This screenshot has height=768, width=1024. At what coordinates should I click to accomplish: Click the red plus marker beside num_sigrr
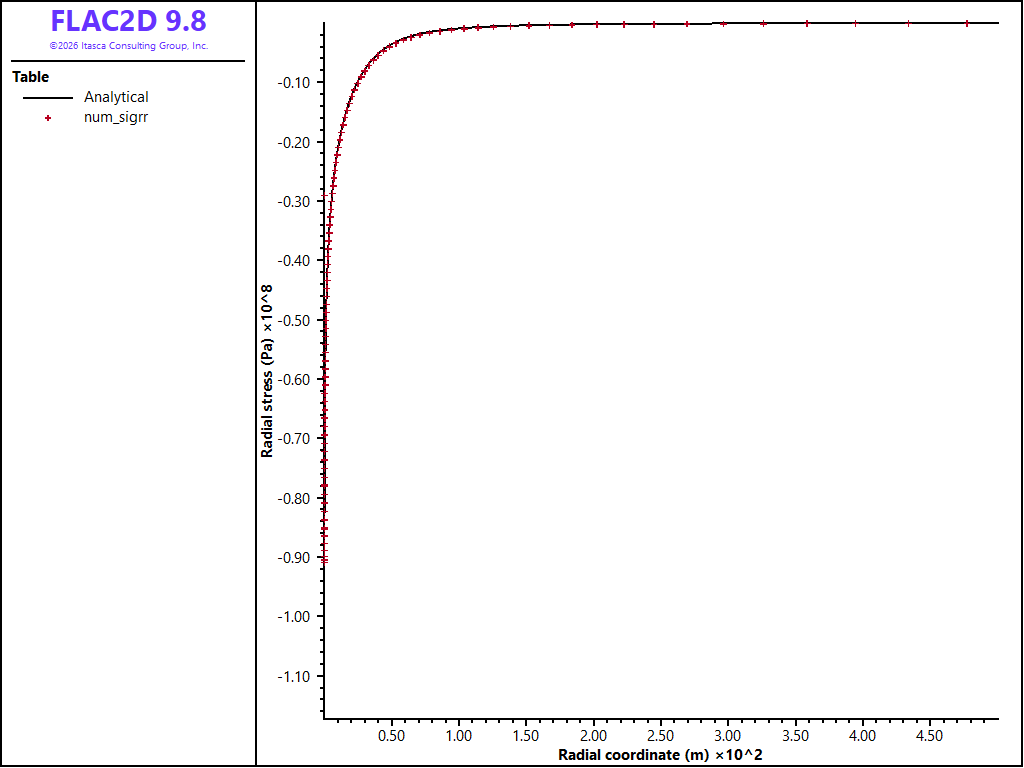[x=48, y=118]
